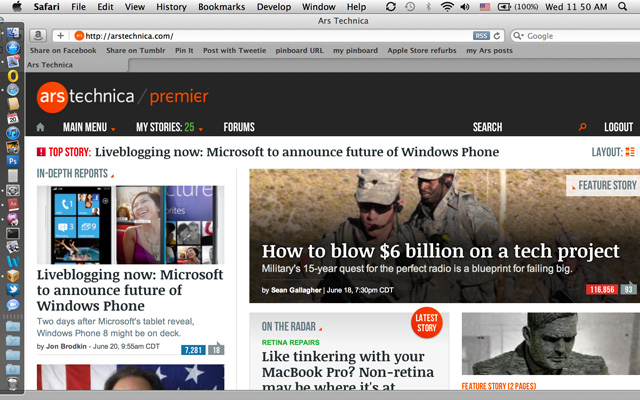Screen dimensions: 640x400
Task: Open Google search engine dropdown arrow
Action: (x=518, y=36)
